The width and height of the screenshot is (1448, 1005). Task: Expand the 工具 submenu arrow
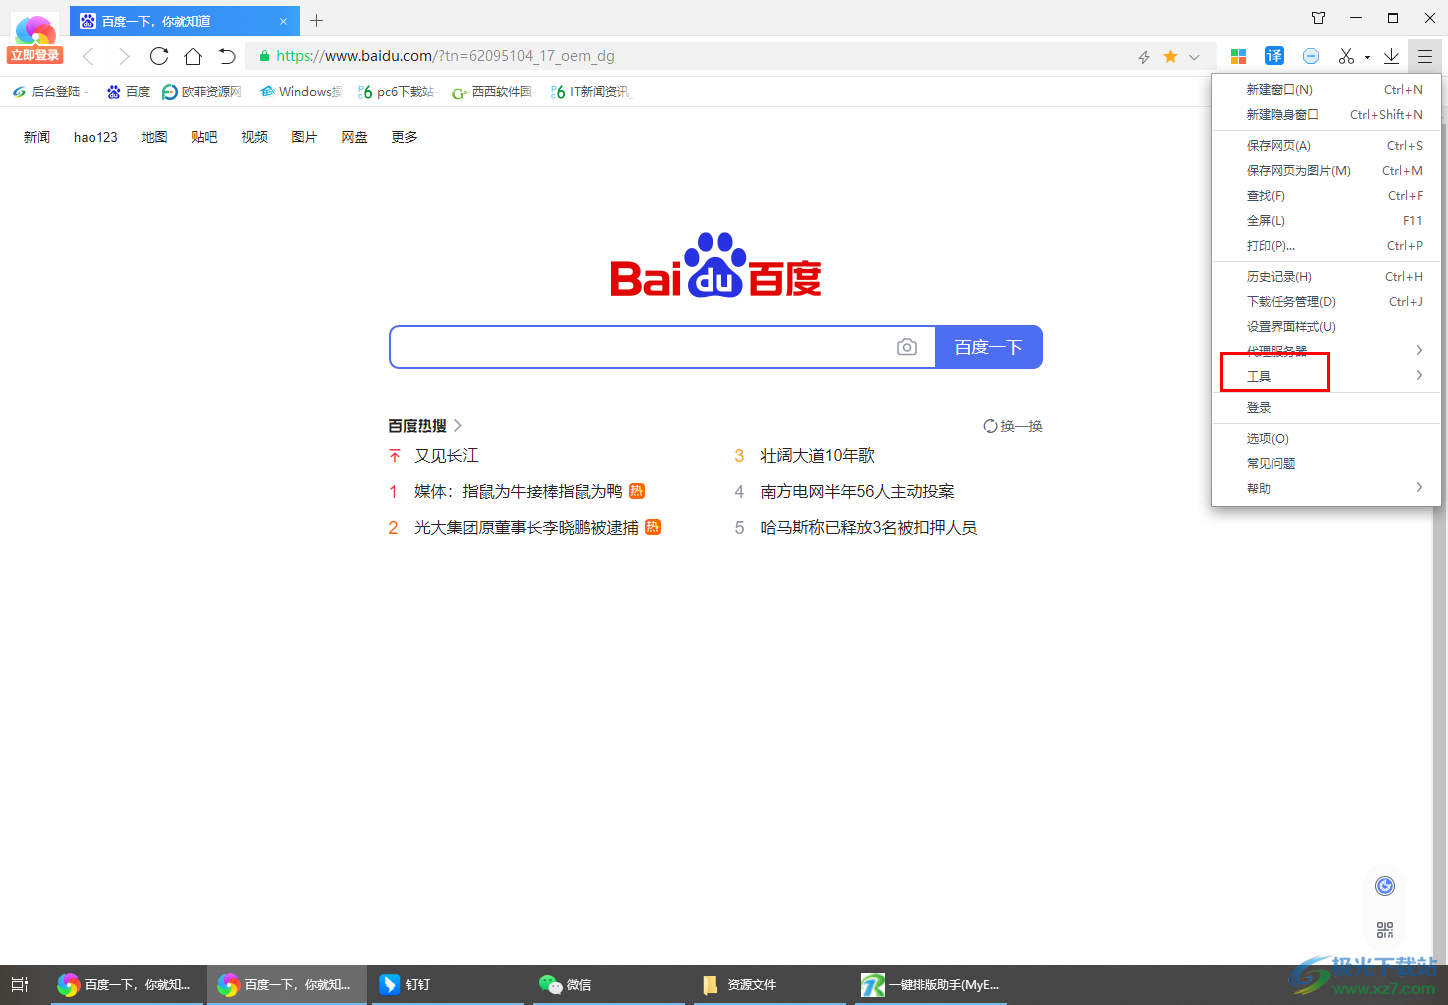click(1419, 376)
